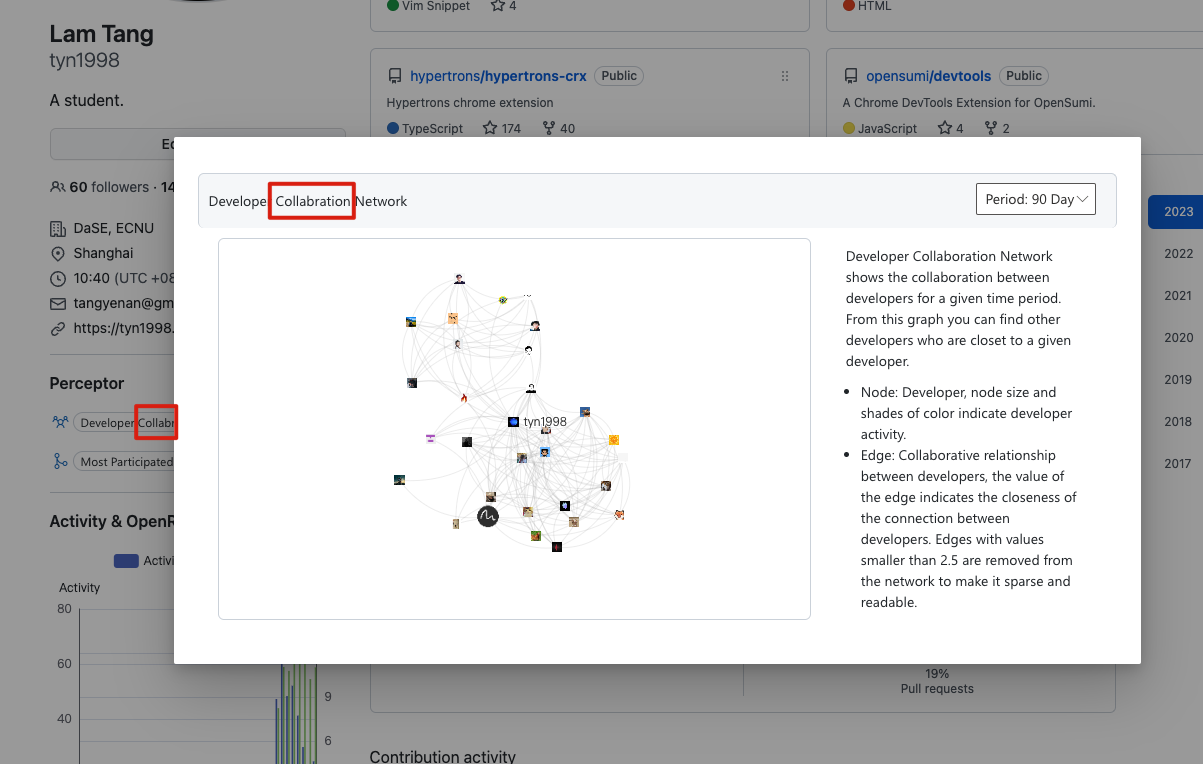Select the Most Participated pipeline icon in Perceptor
Image resolution: width=1203 pixels, height=764 pixels.
tap(61, 461)
